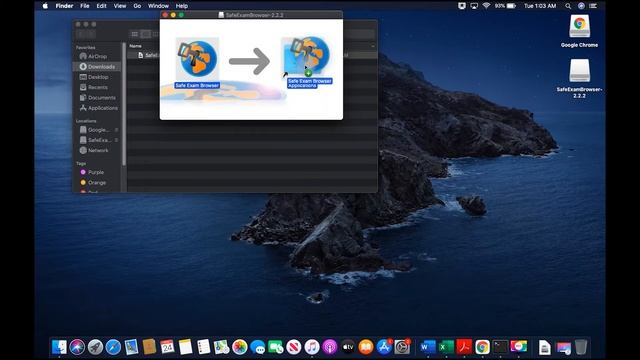Screen dimensions: 640x360
Task: Click the Wi-Fi status icon
Action: (x=486, y=6)
